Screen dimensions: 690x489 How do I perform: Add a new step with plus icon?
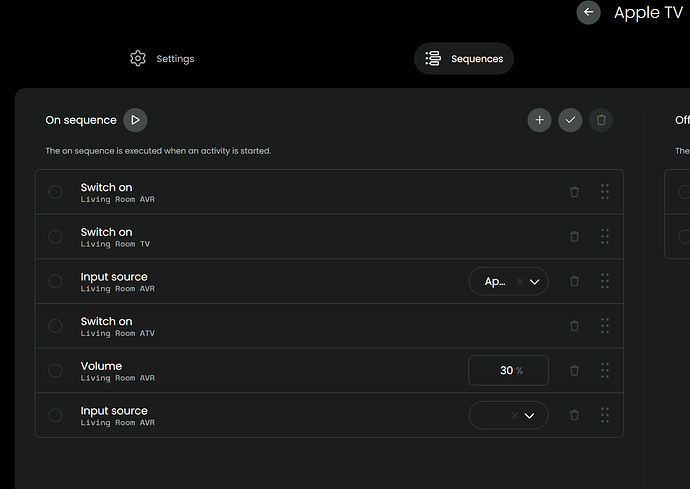point(540,120)
